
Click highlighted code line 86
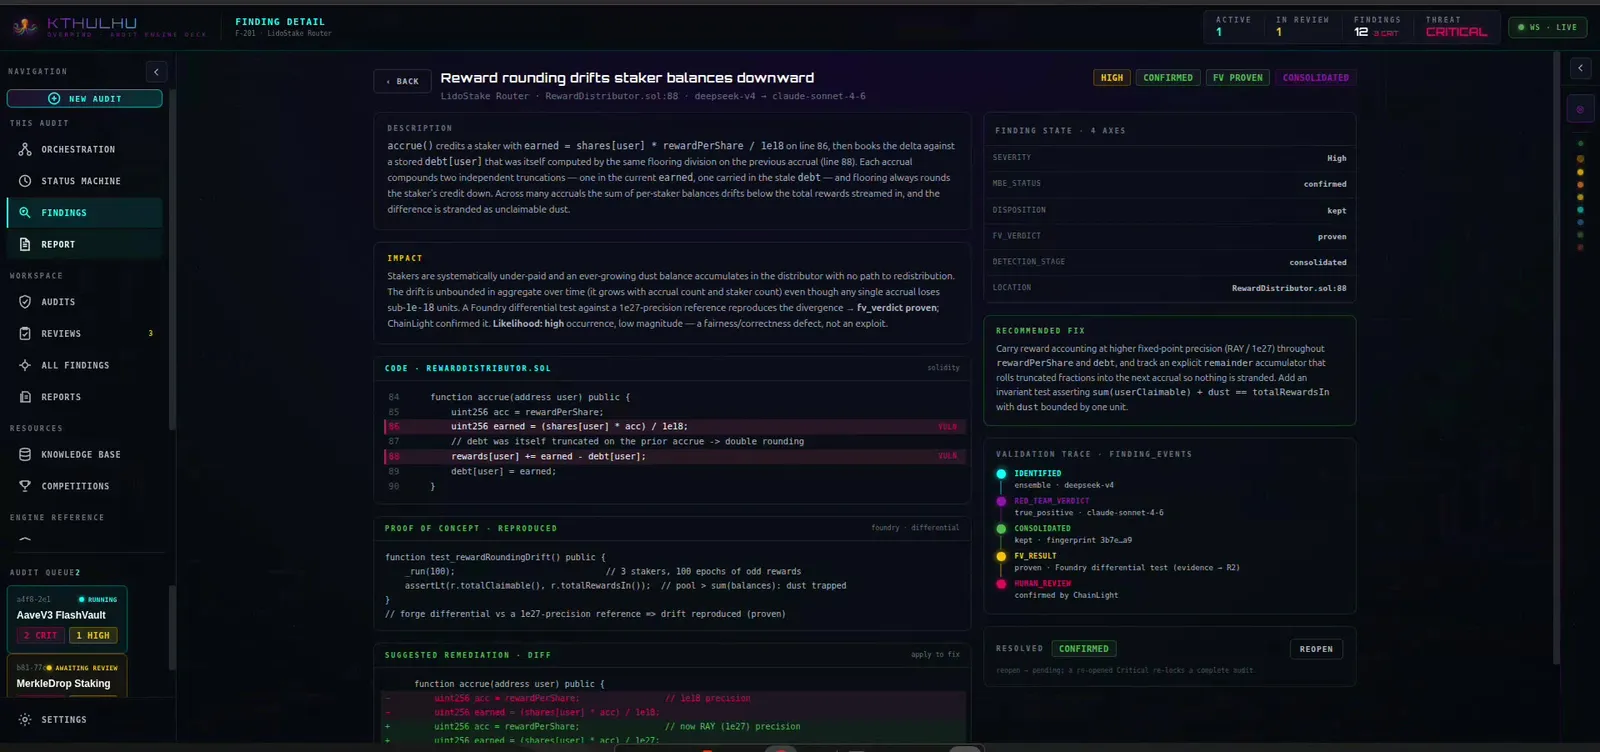[x=674, y=427]
